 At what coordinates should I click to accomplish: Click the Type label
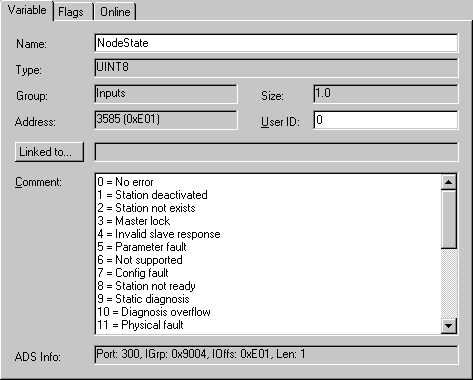pos(29,70)
